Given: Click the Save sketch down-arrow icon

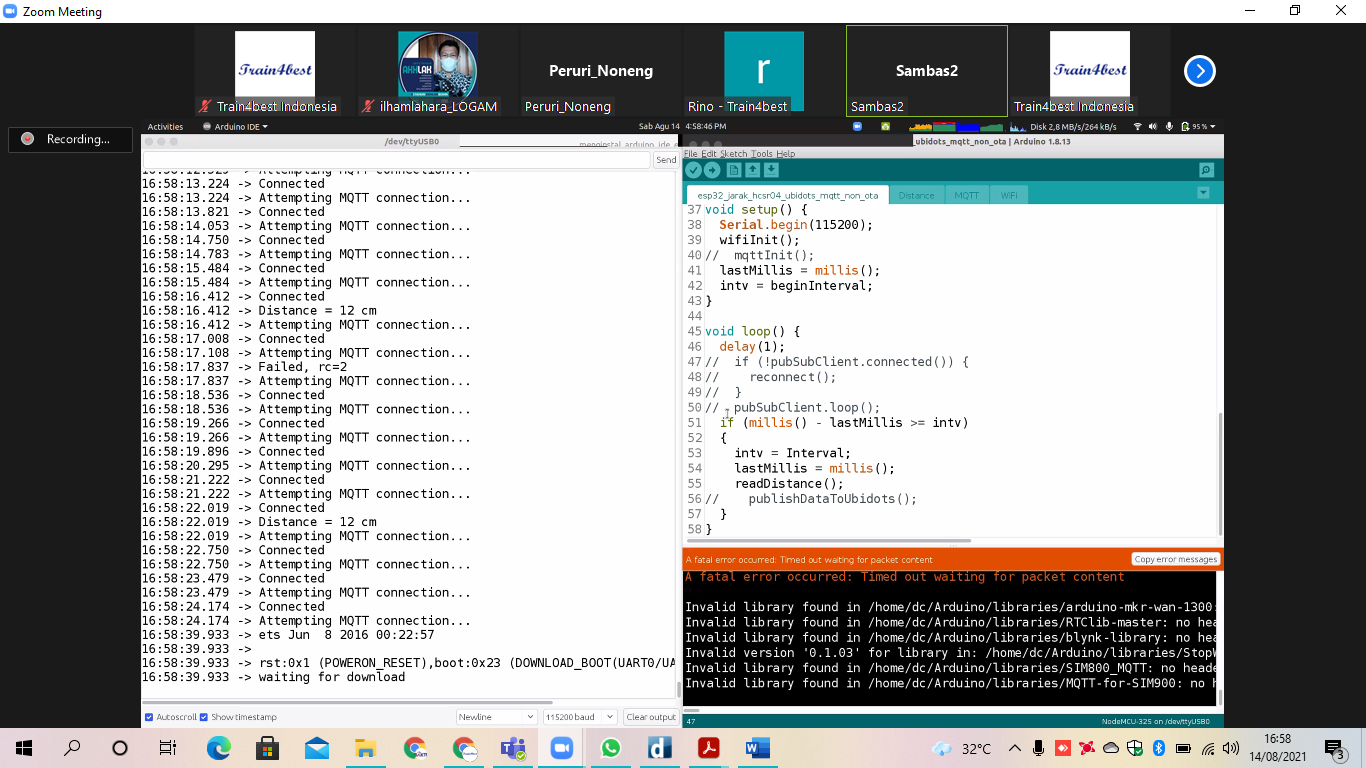Looking at the screenshot, I should point(771,171).
